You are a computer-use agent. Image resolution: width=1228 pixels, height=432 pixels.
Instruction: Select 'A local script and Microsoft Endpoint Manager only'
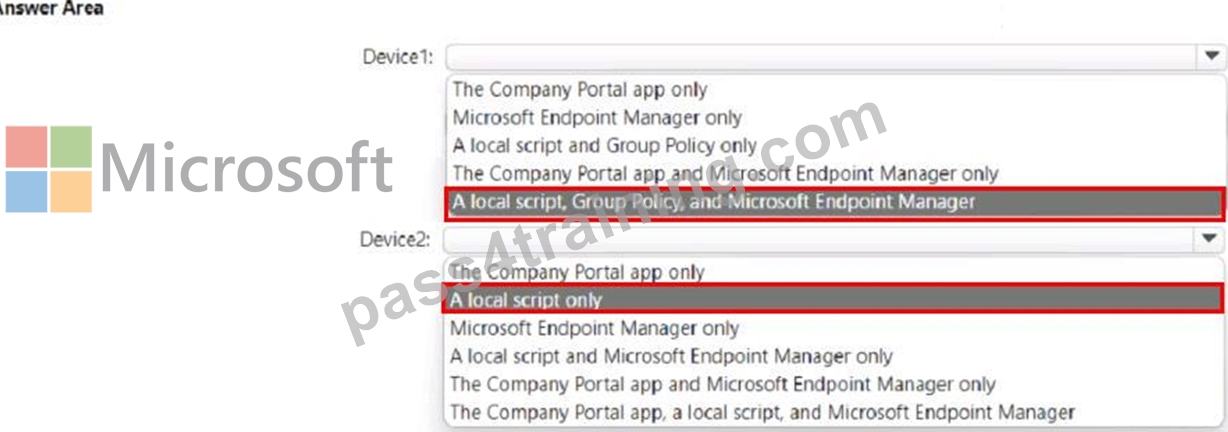pos(671,356)
